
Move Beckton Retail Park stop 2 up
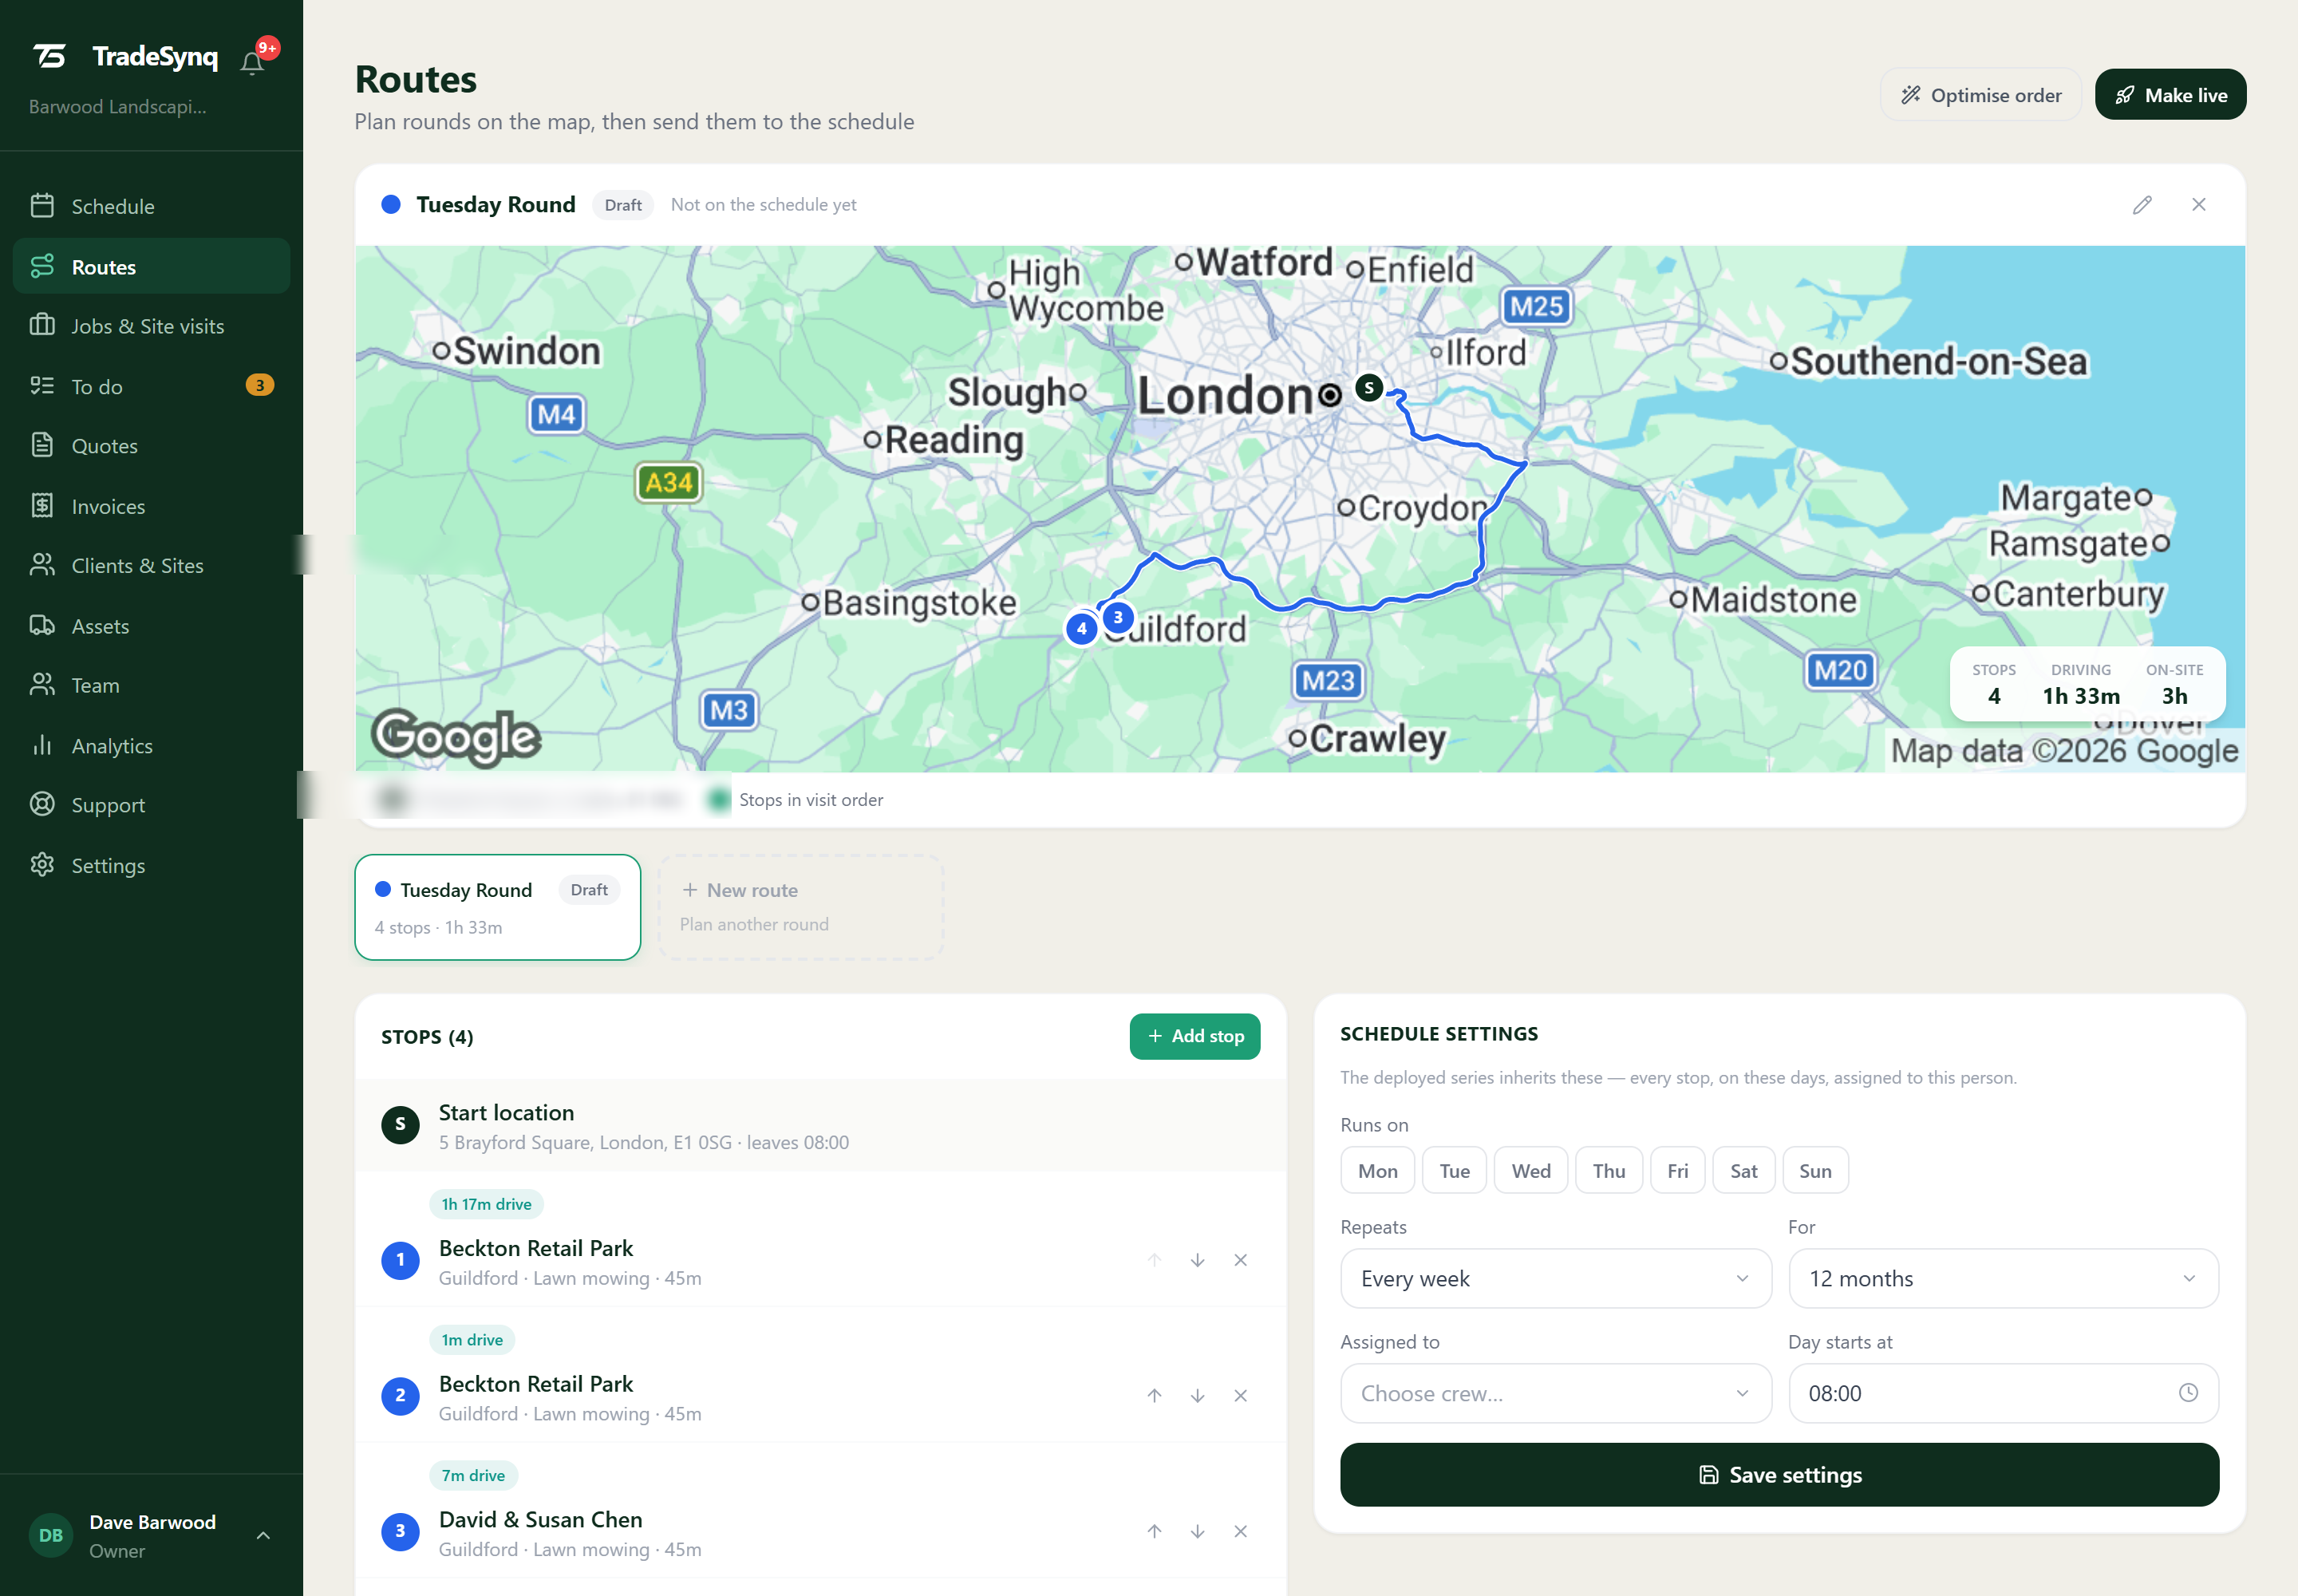tap(1154, 1395)
